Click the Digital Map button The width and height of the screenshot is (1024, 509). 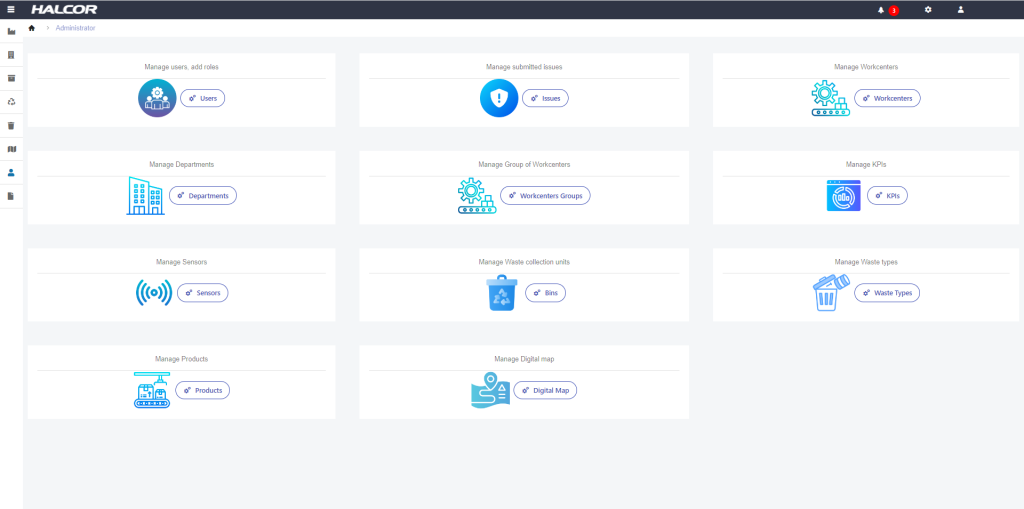545,390
